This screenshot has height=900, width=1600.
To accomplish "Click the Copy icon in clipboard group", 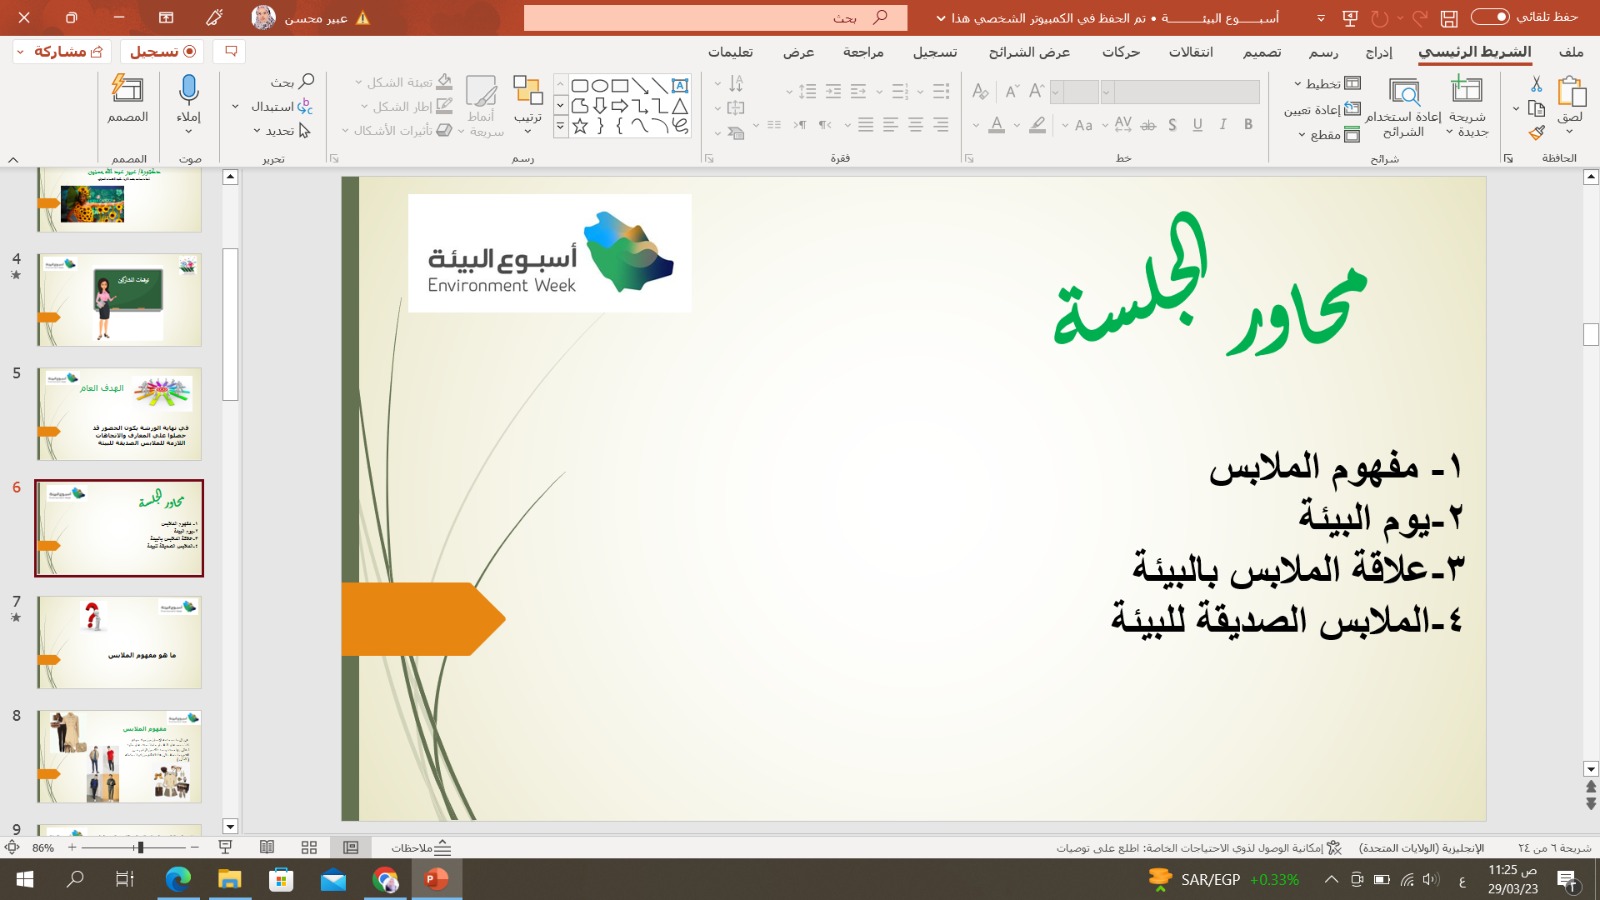I will coord(1536,108).
